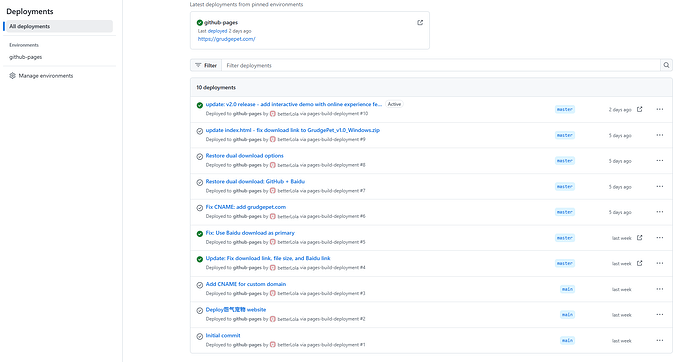Click '2 days ago' timestamp on first deployment

click(x=620, y=110)
